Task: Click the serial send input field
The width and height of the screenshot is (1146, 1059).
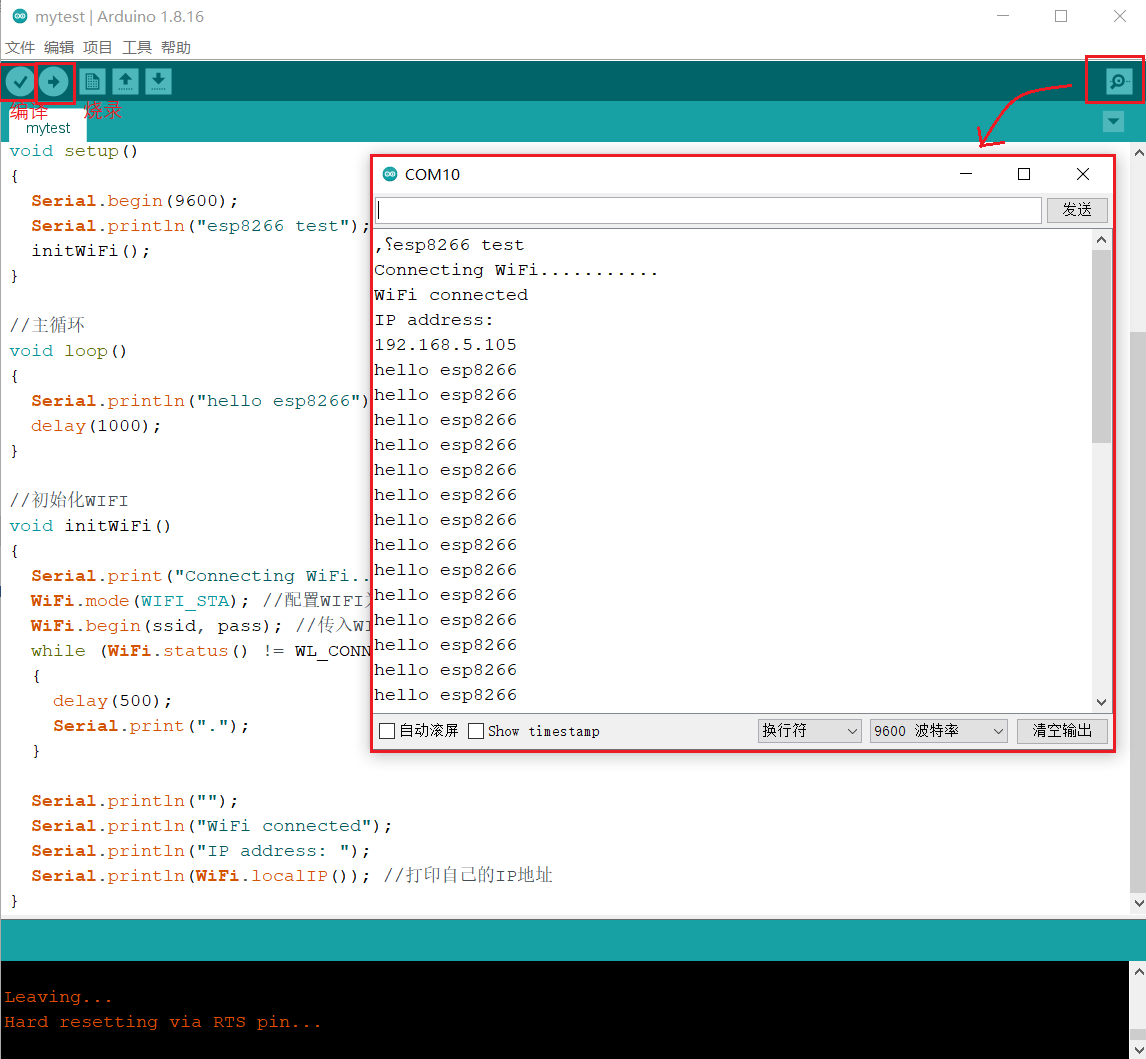Action: pos(708,210)
